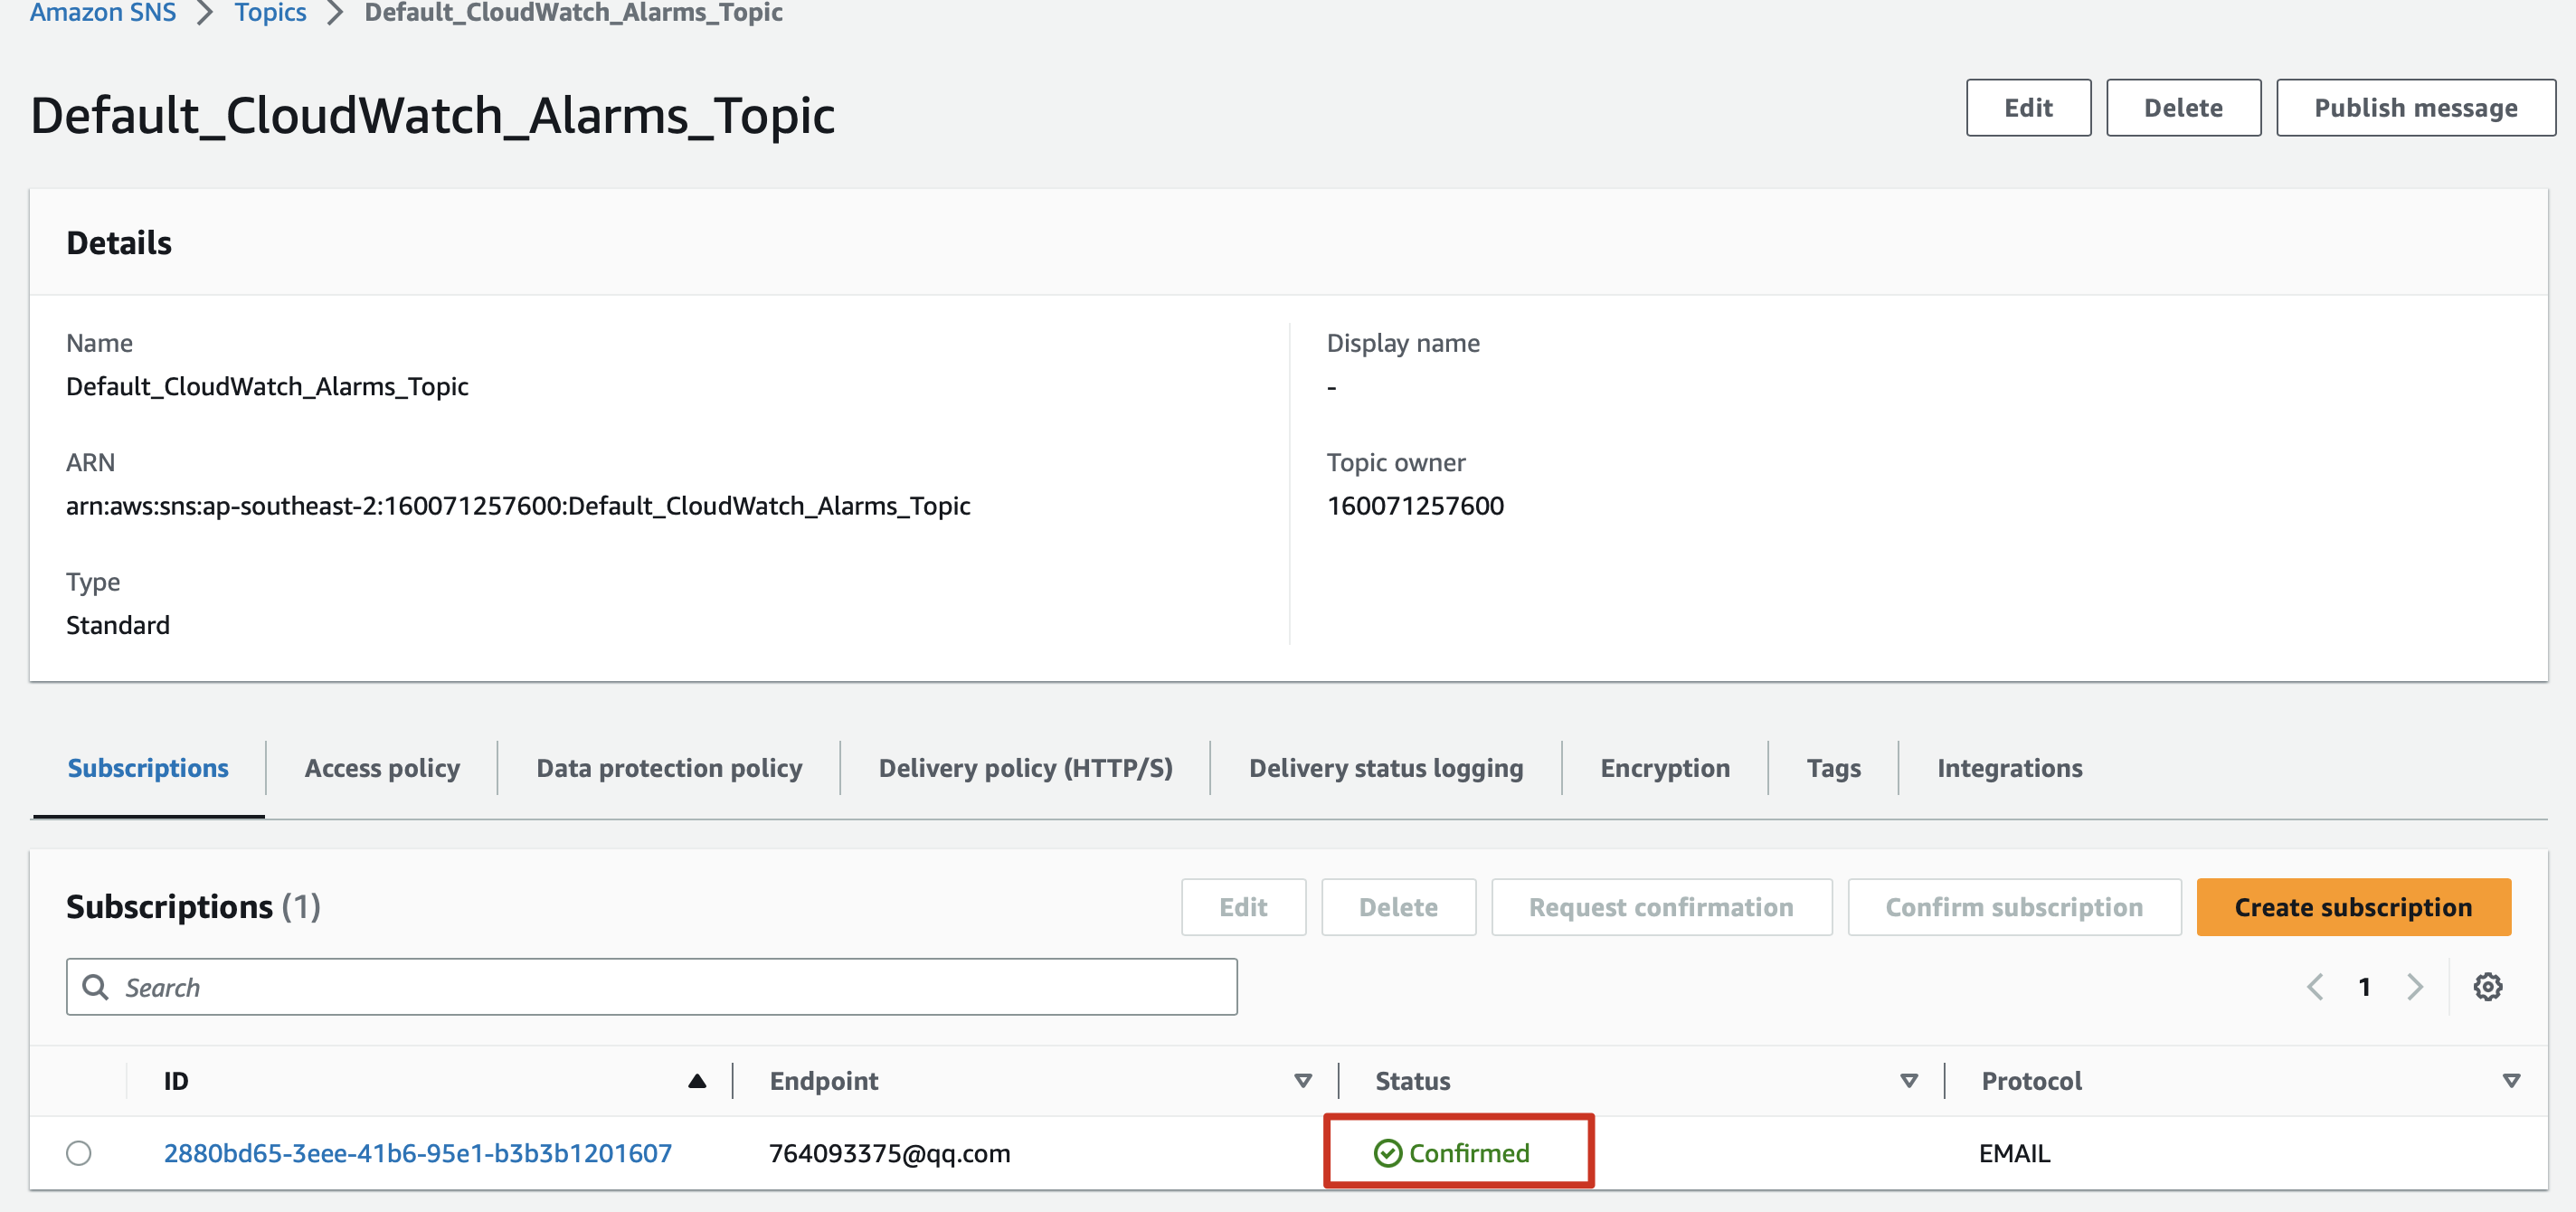
Task: Click the Details panel heading
Action: point(119,243)
